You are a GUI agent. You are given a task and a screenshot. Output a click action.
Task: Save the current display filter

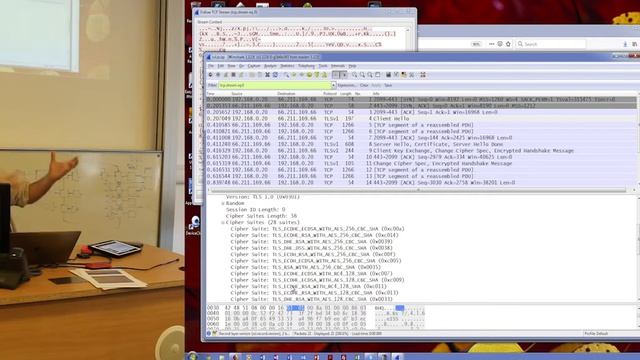[x=388, y=85]
